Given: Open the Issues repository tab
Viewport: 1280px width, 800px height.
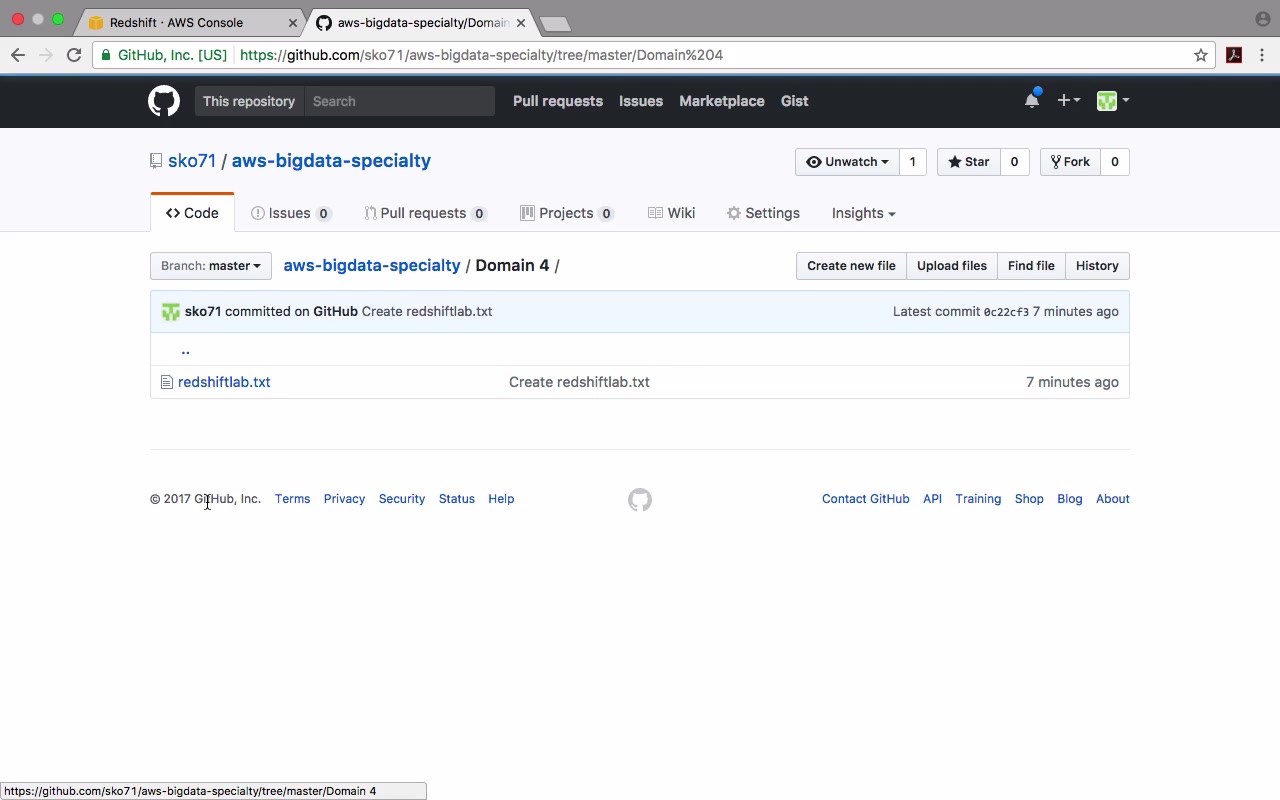Looking at the screenshot, I should coord(291,213).
